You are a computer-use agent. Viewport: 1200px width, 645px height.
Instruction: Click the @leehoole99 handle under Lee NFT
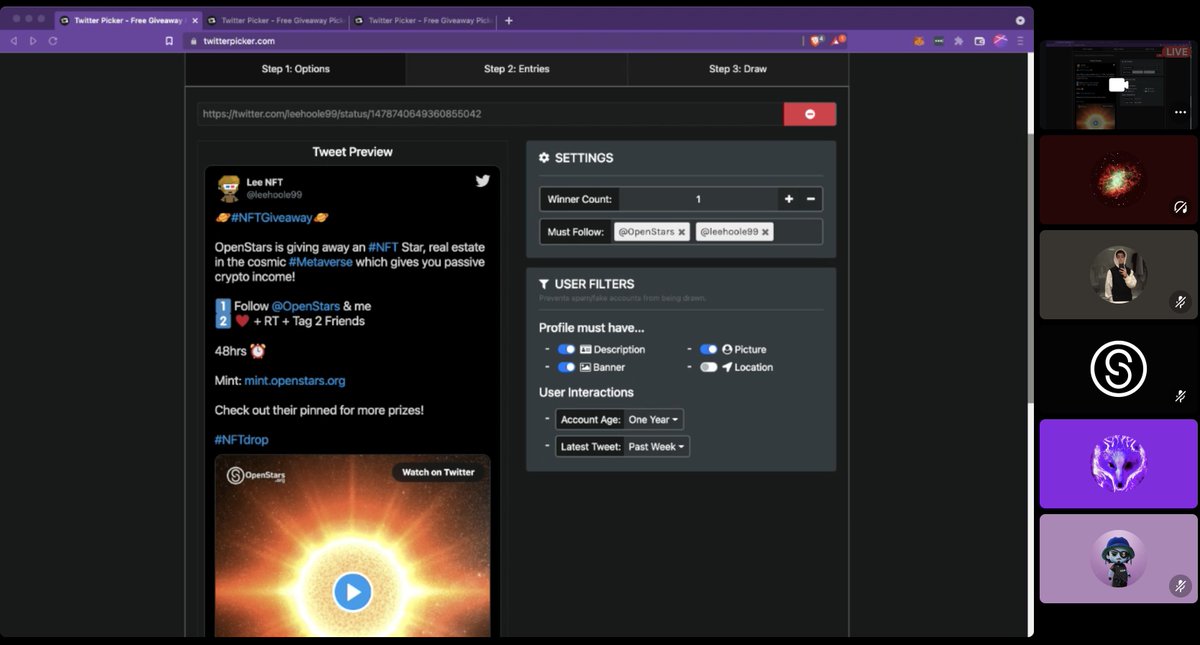click(x=274, y=195)
